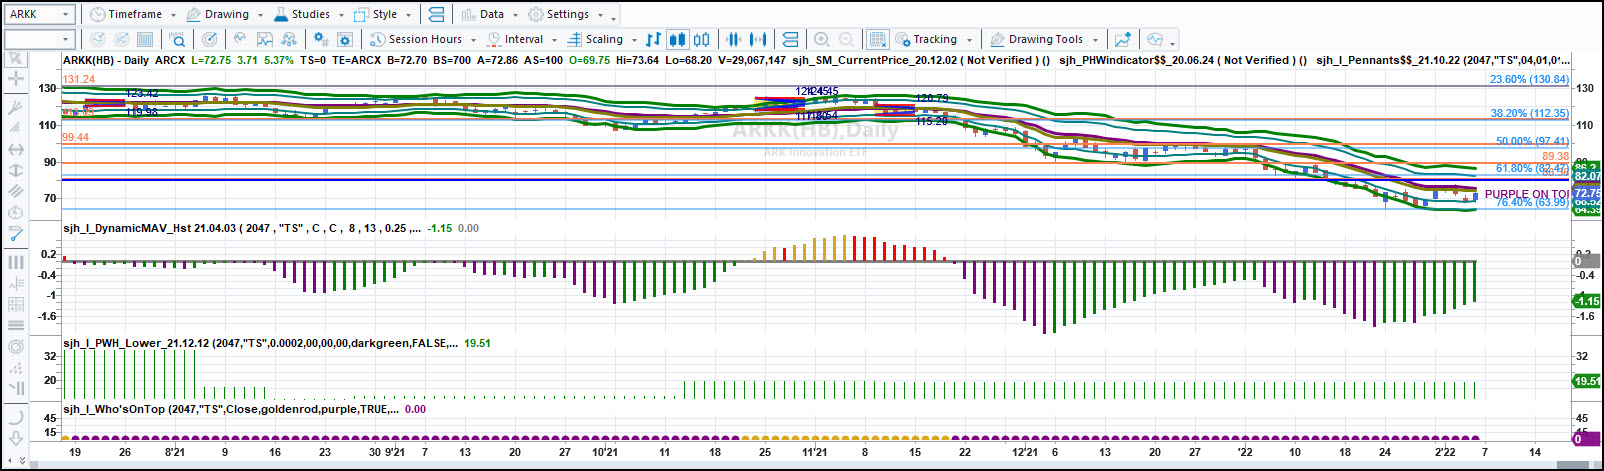Click the stacked panes icon before the zoom-in icon

(x=790, y=39)
